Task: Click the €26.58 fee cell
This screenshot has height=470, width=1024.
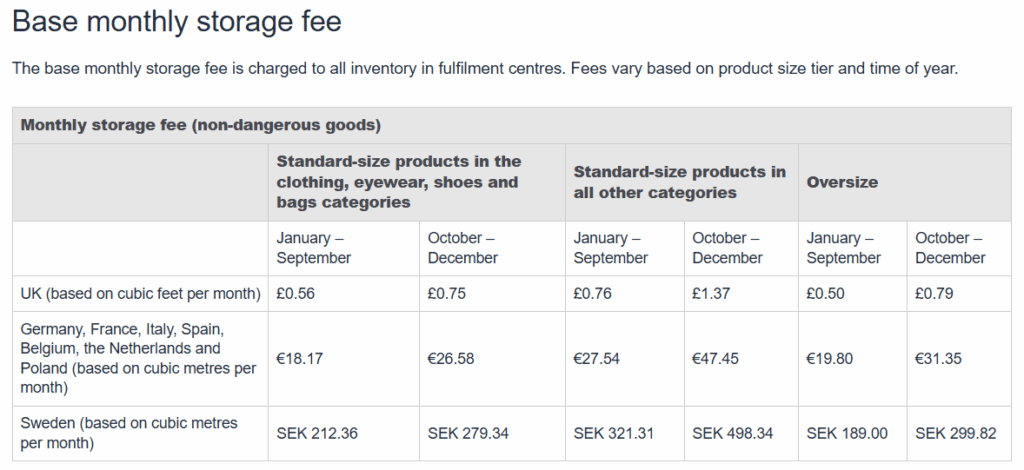Action: click(x=451, y=359)
